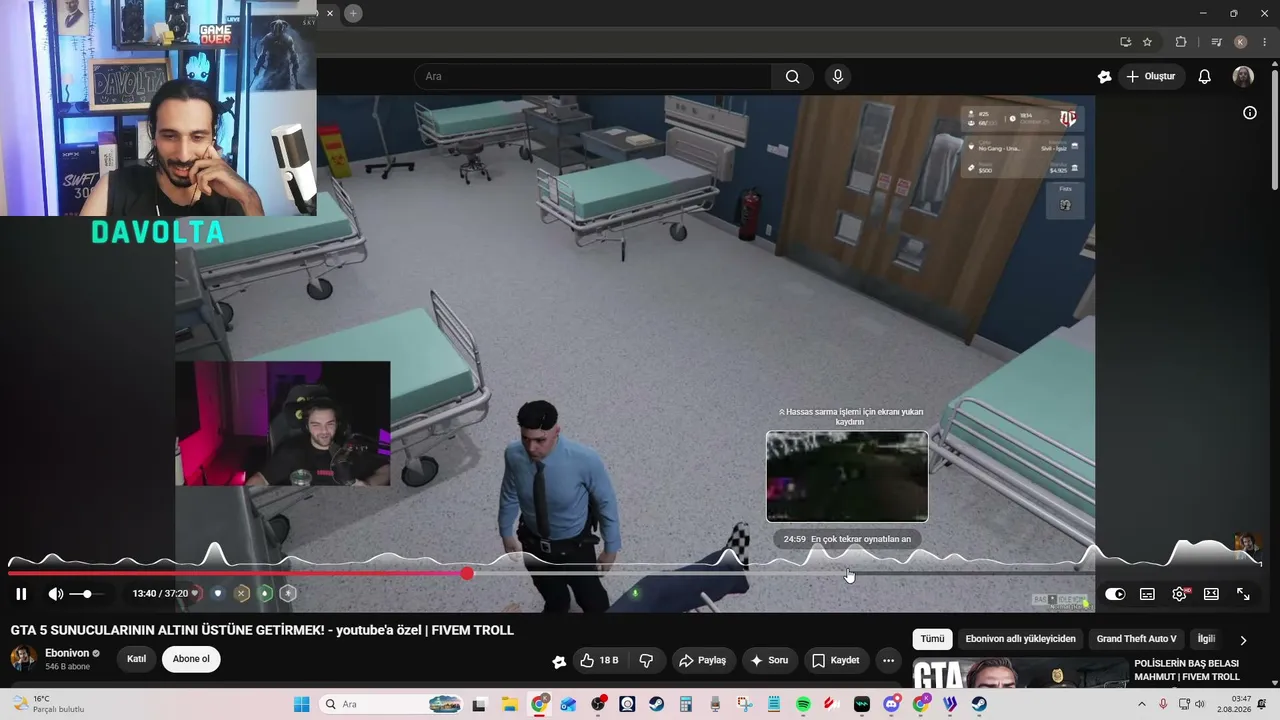Image resolution: width=1280 pixels, height=720 pixels.
Task: Select the Tümü filter chip
Action: (x=932, y=639)
